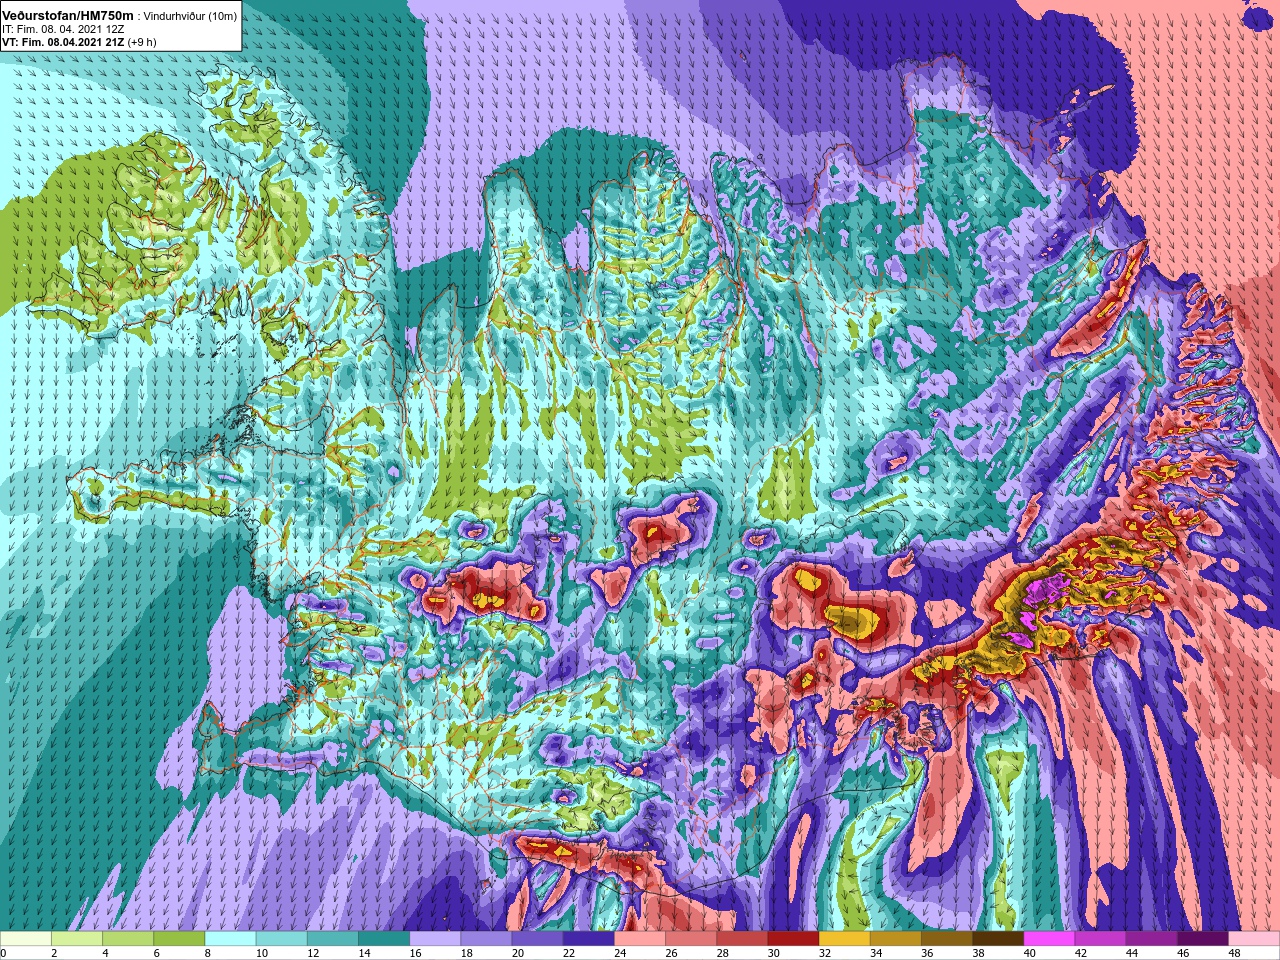The width and height of the screenshot is (1280, 960).
Task: Click the 16–18 lavender legend swatch
Action: click(x=434, y=939)
